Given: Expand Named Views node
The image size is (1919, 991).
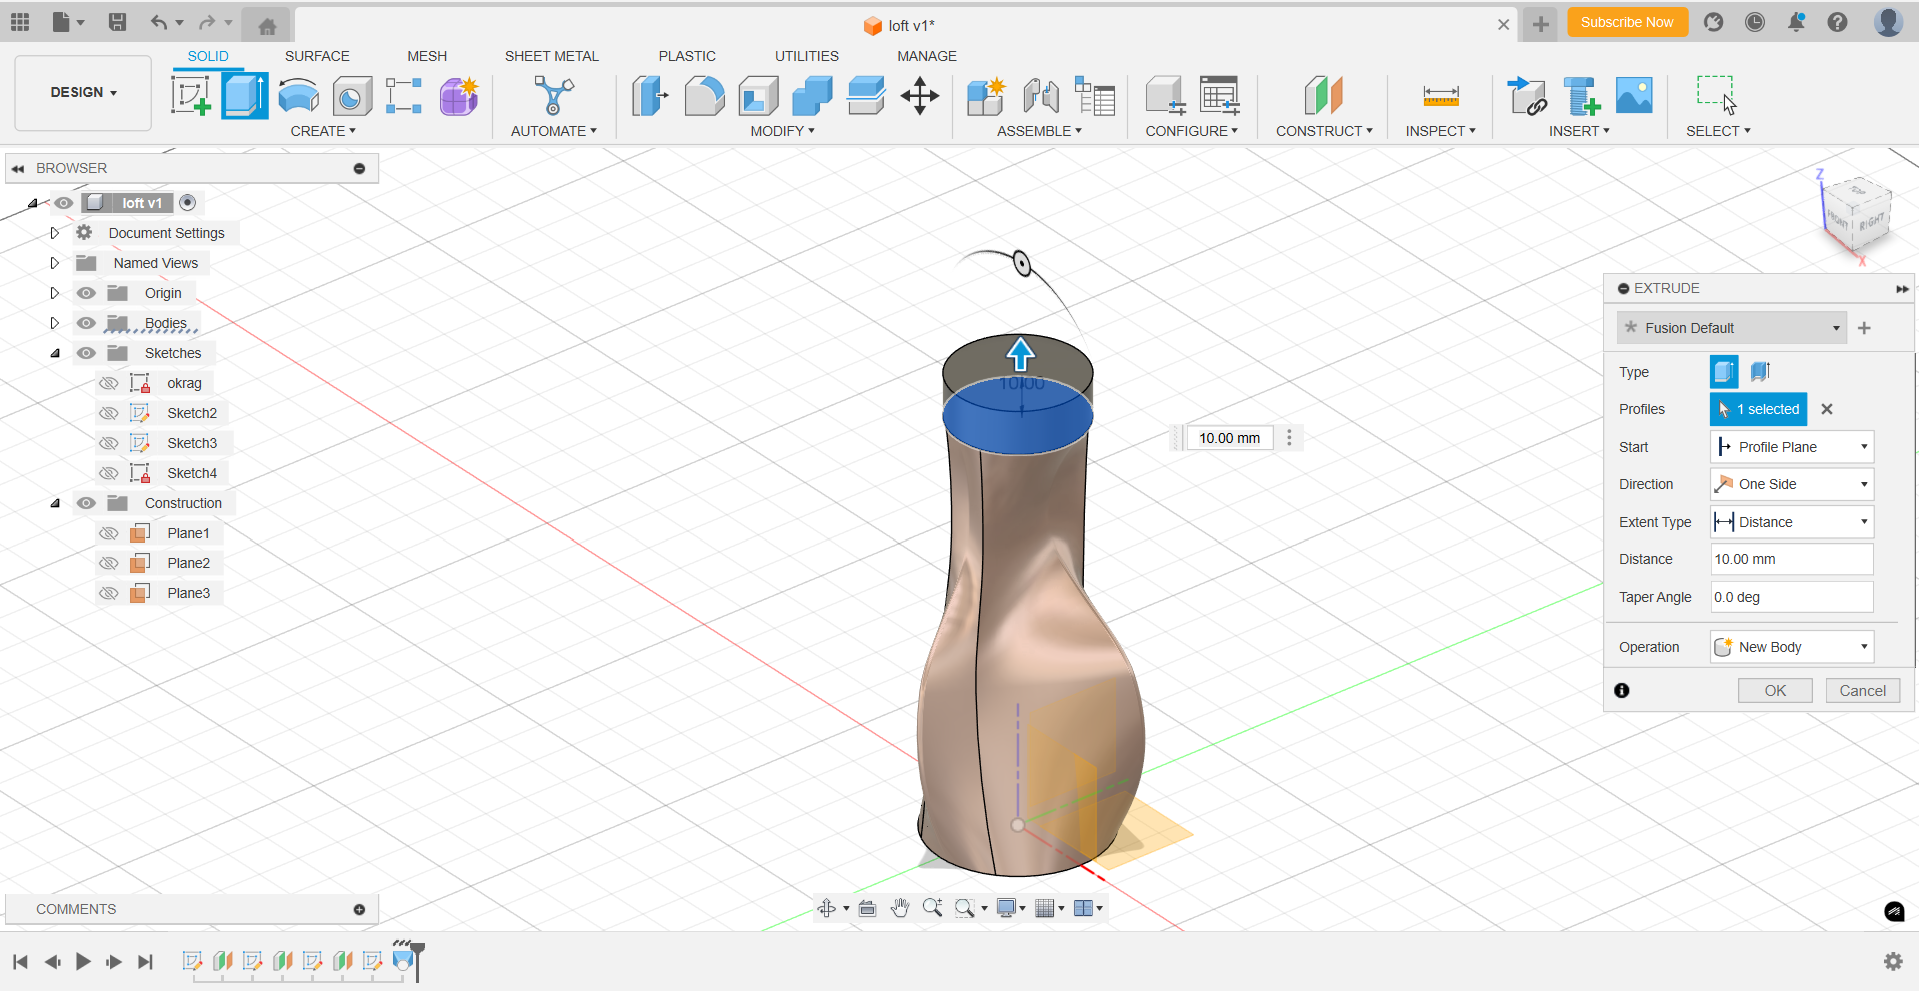Looking at the screenshot, I should coord(55,263).
